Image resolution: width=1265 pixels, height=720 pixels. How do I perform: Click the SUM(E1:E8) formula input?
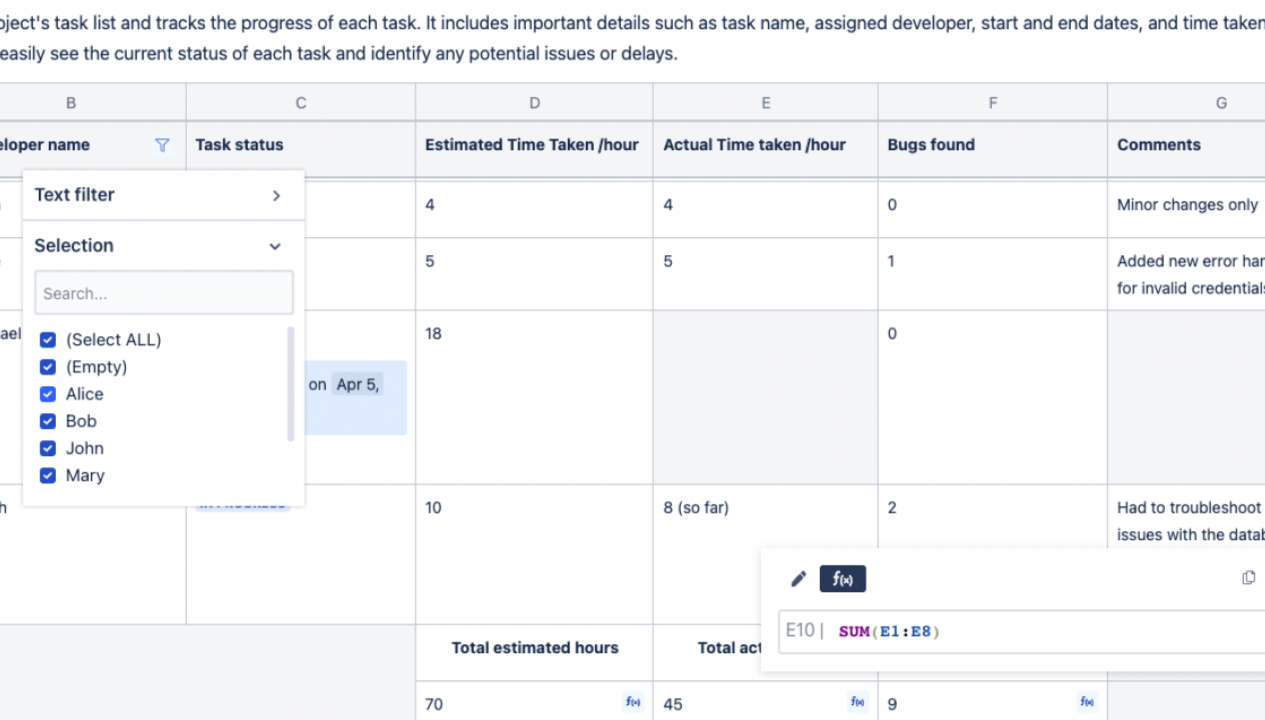pyautogui.click(x=1000, y=631)
